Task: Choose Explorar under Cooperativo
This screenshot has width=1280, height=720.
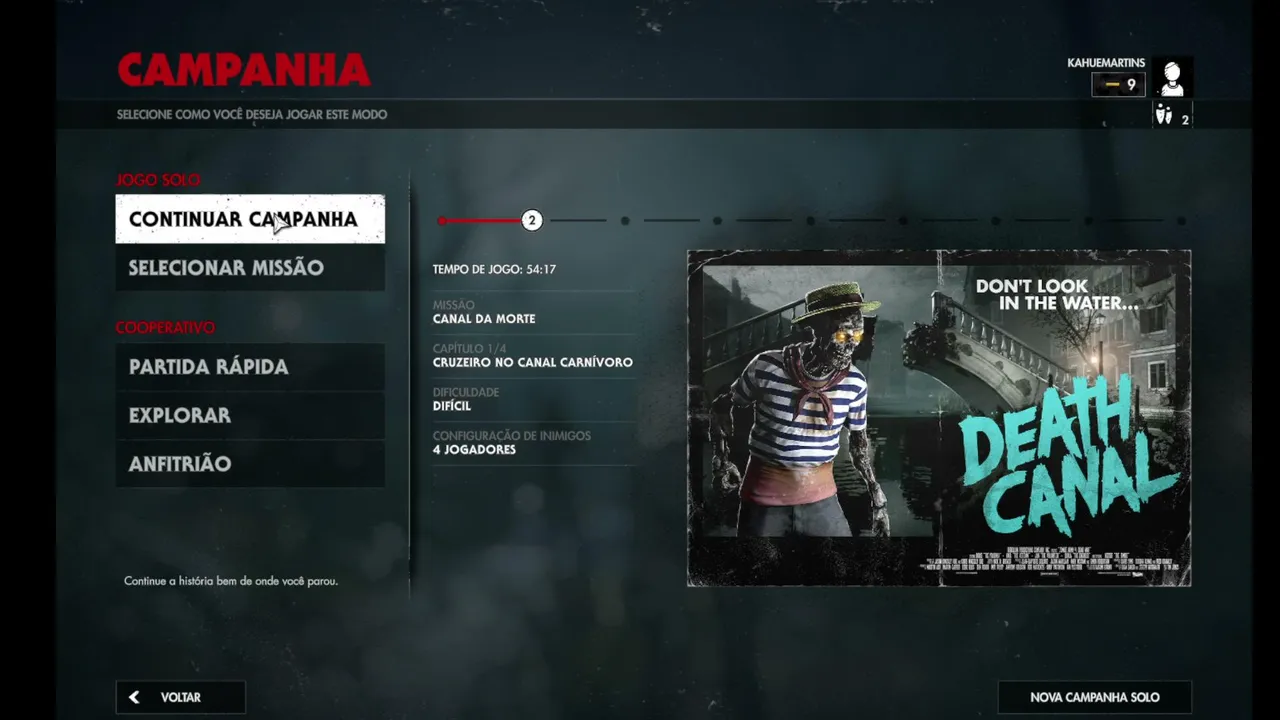Action: coord(250,415)
